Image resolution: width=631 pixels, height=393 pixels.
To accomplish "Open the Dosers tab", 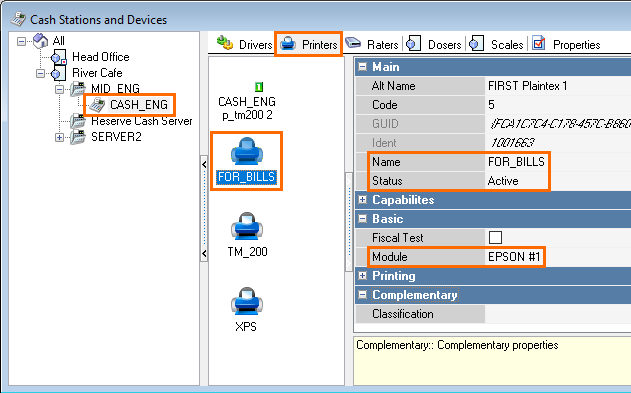I will (433, 44).
